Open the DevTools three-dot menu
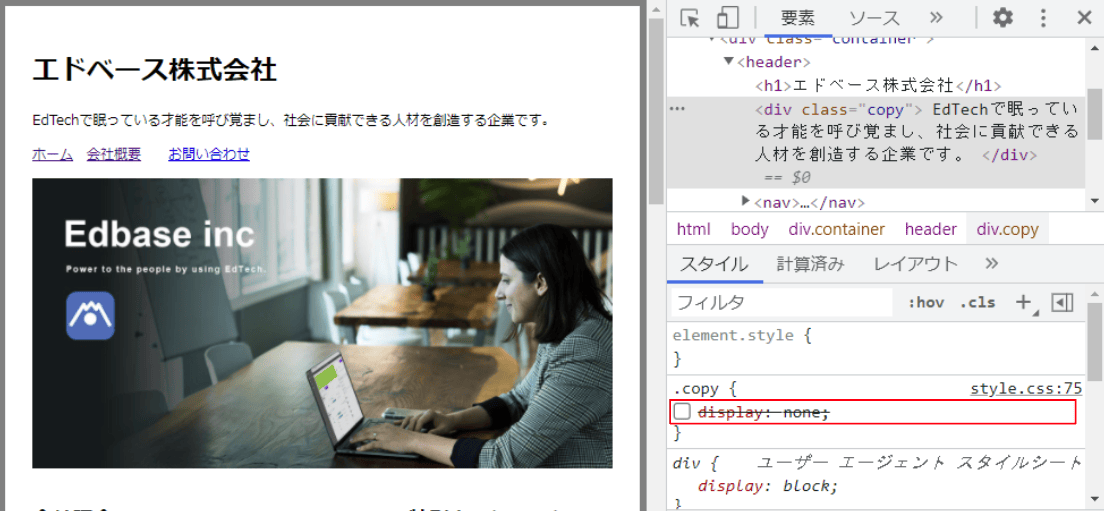Image resolution: width=1104 pixels, height=511 pixels. tap(1043, 18)
